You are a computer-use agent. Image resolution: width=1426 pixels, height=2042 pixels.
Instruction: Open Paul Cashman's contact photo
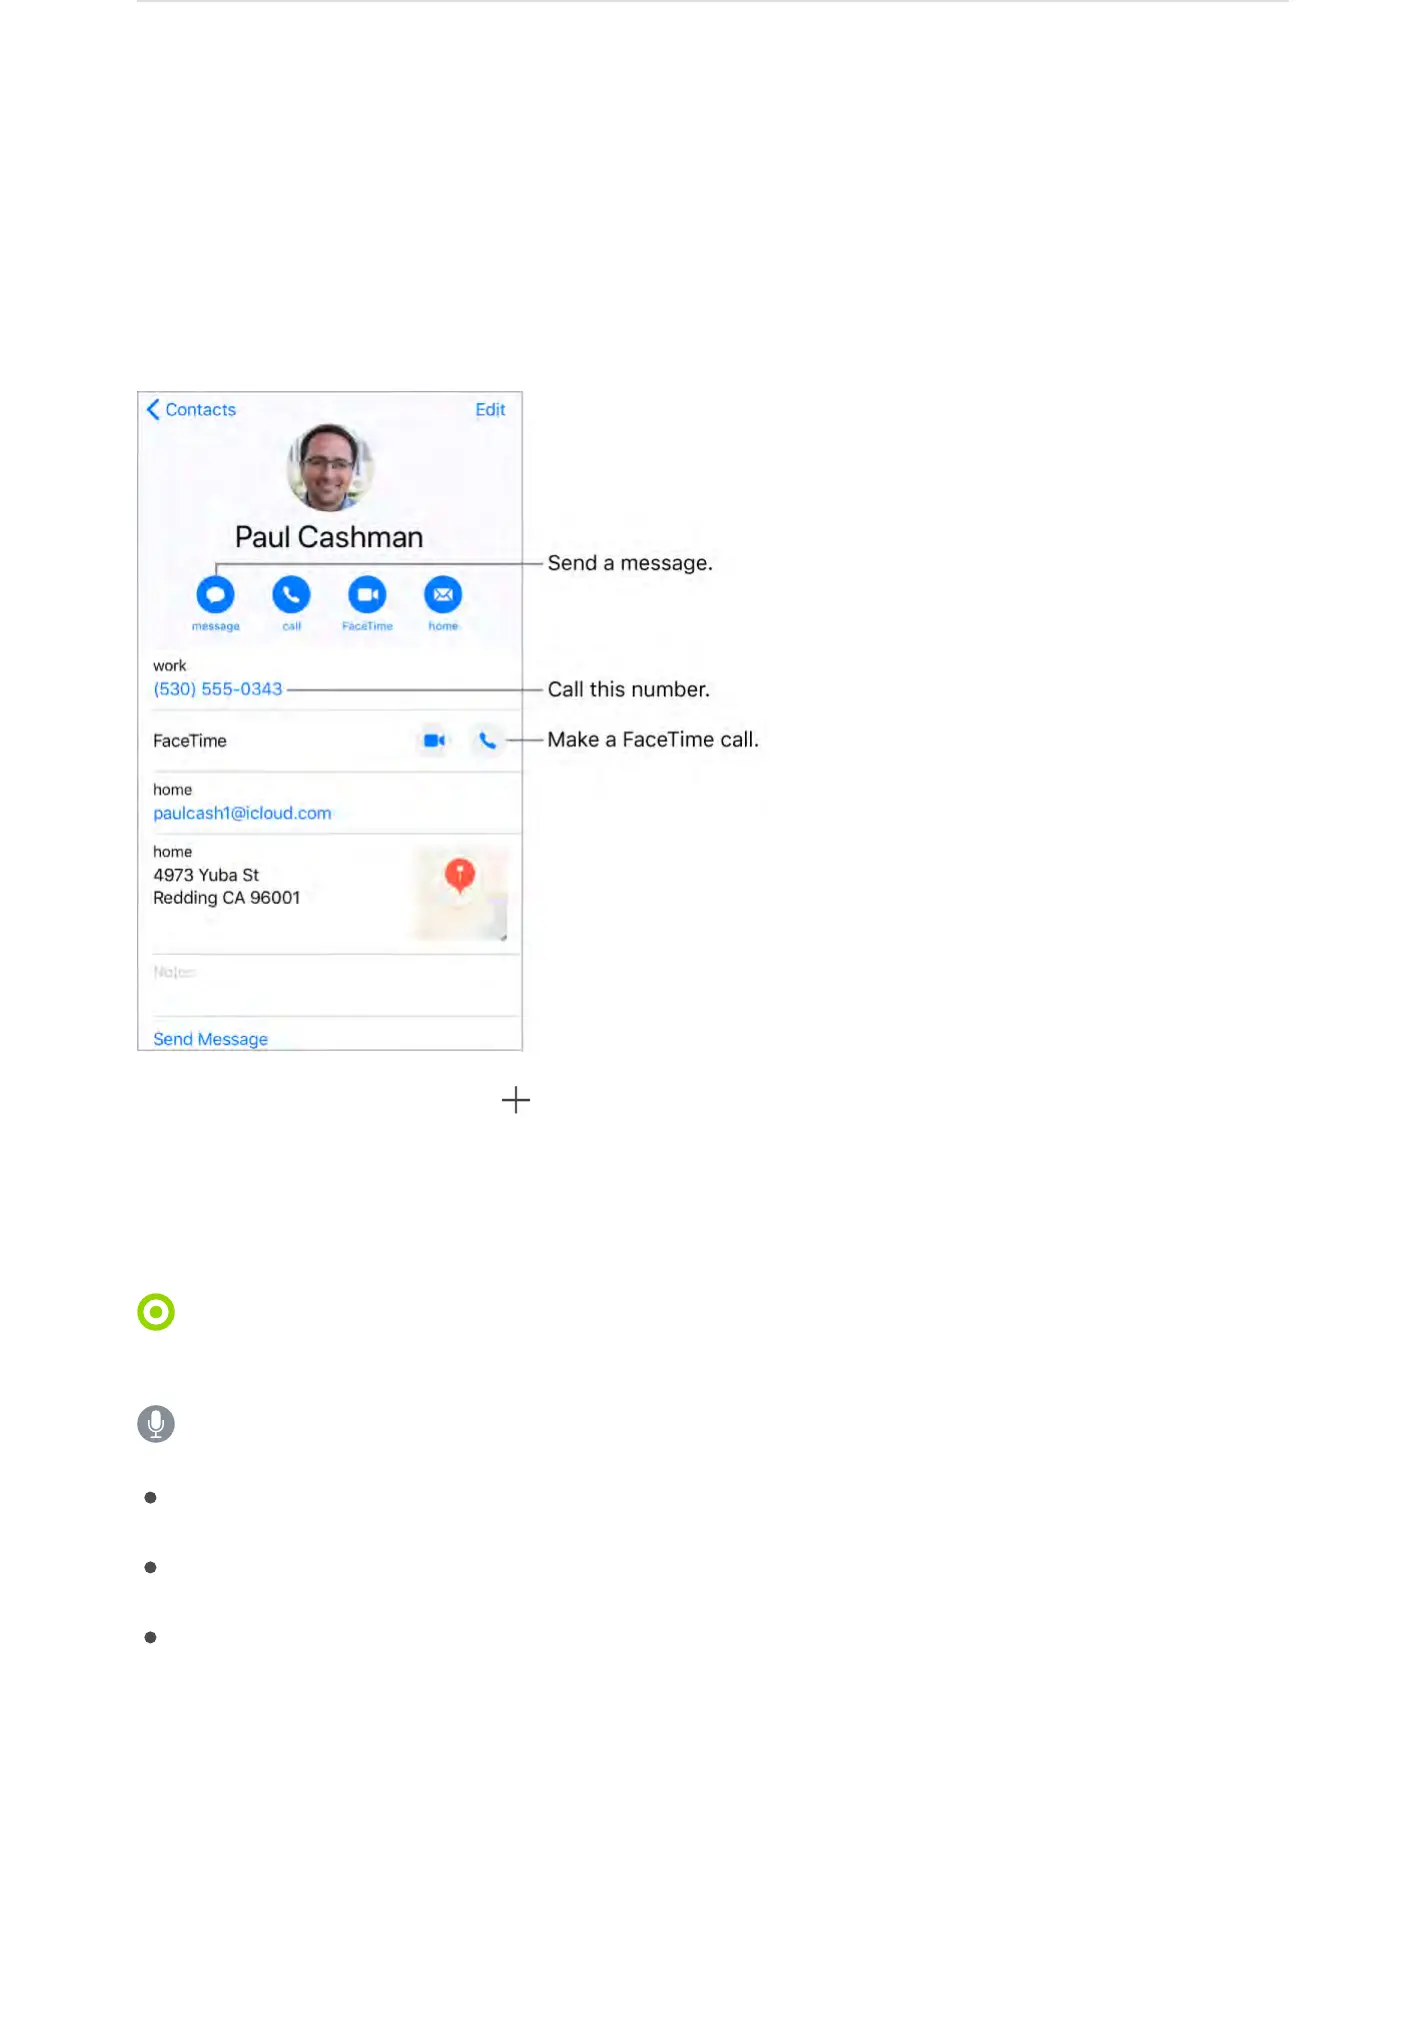(330, 467)
